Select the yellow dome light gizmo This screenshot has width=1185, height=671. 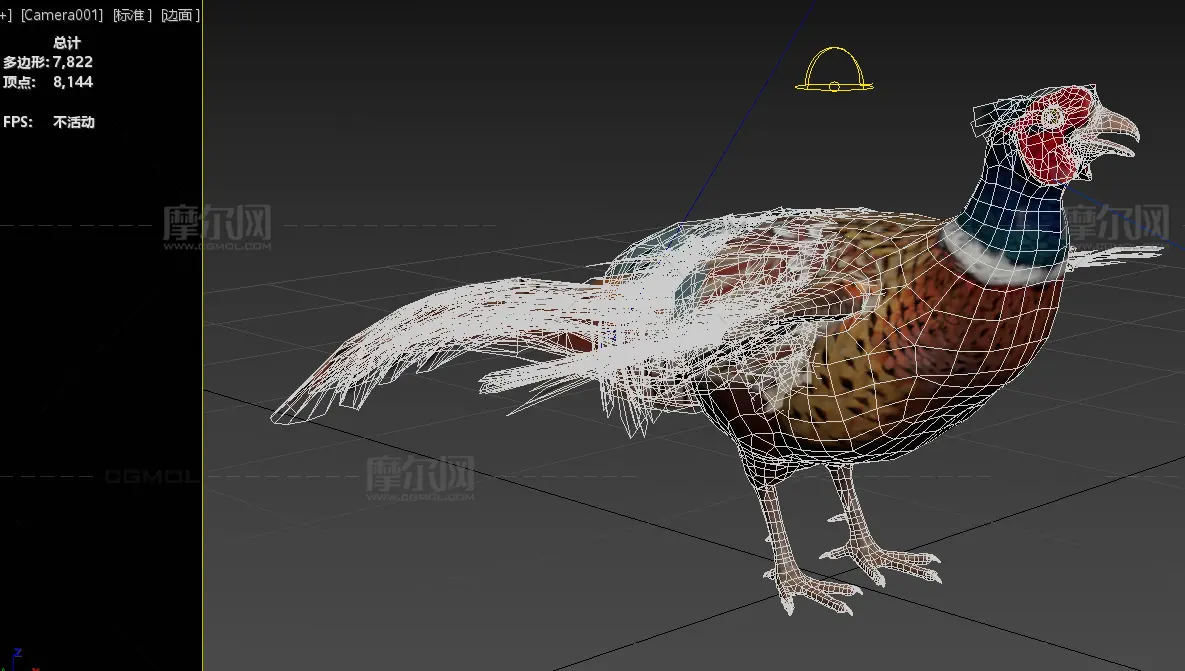coord(834,70)
